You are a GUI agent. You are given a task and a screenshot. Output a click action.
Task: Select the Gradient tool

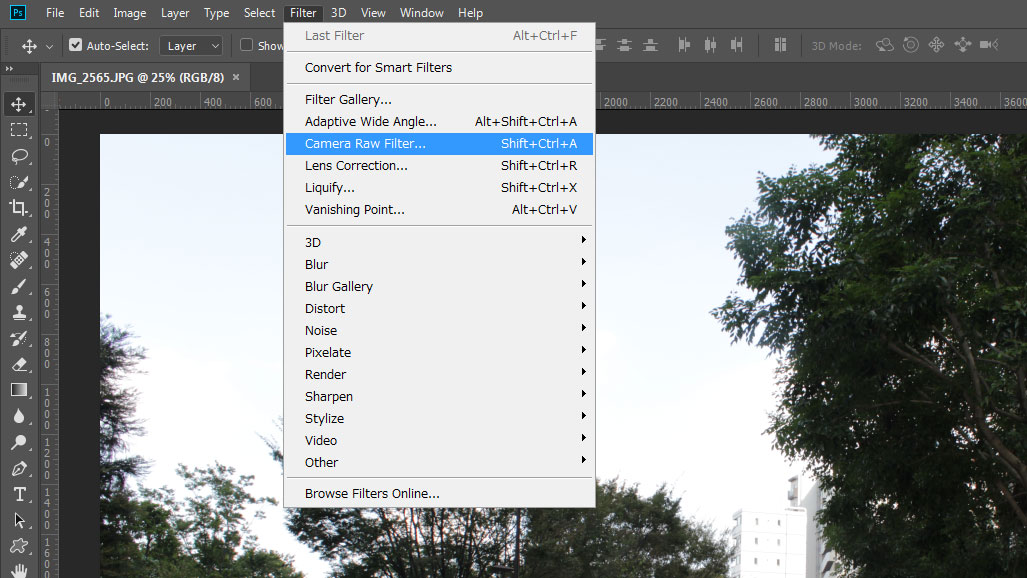click(x=19, y=390)
